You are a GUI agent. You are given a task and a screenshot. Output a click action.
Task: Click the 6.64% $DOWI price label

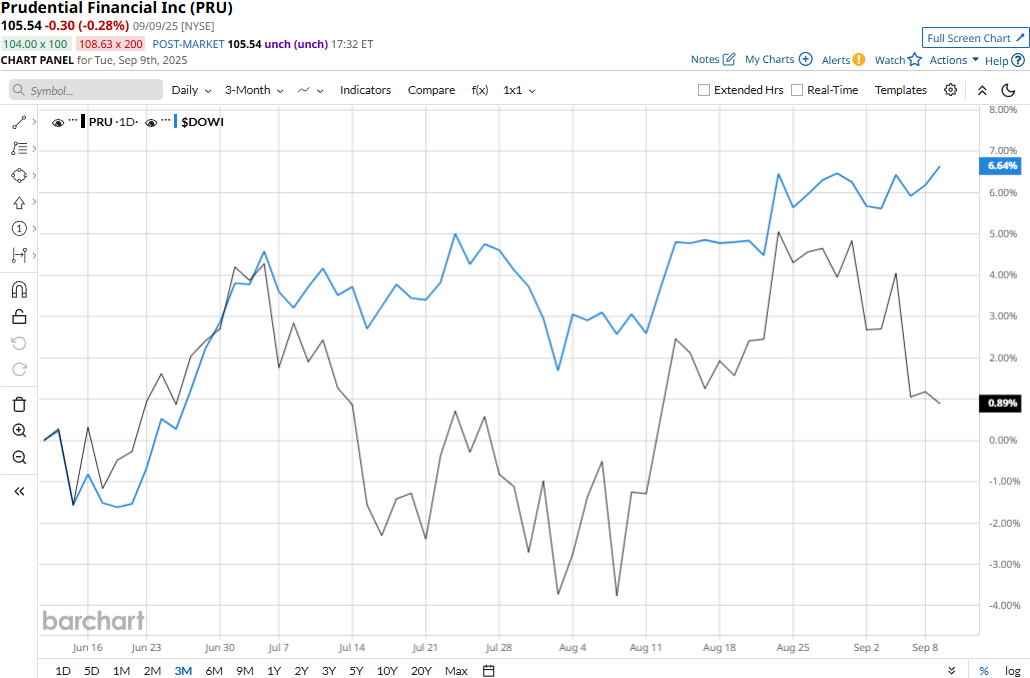point(1000,166)
